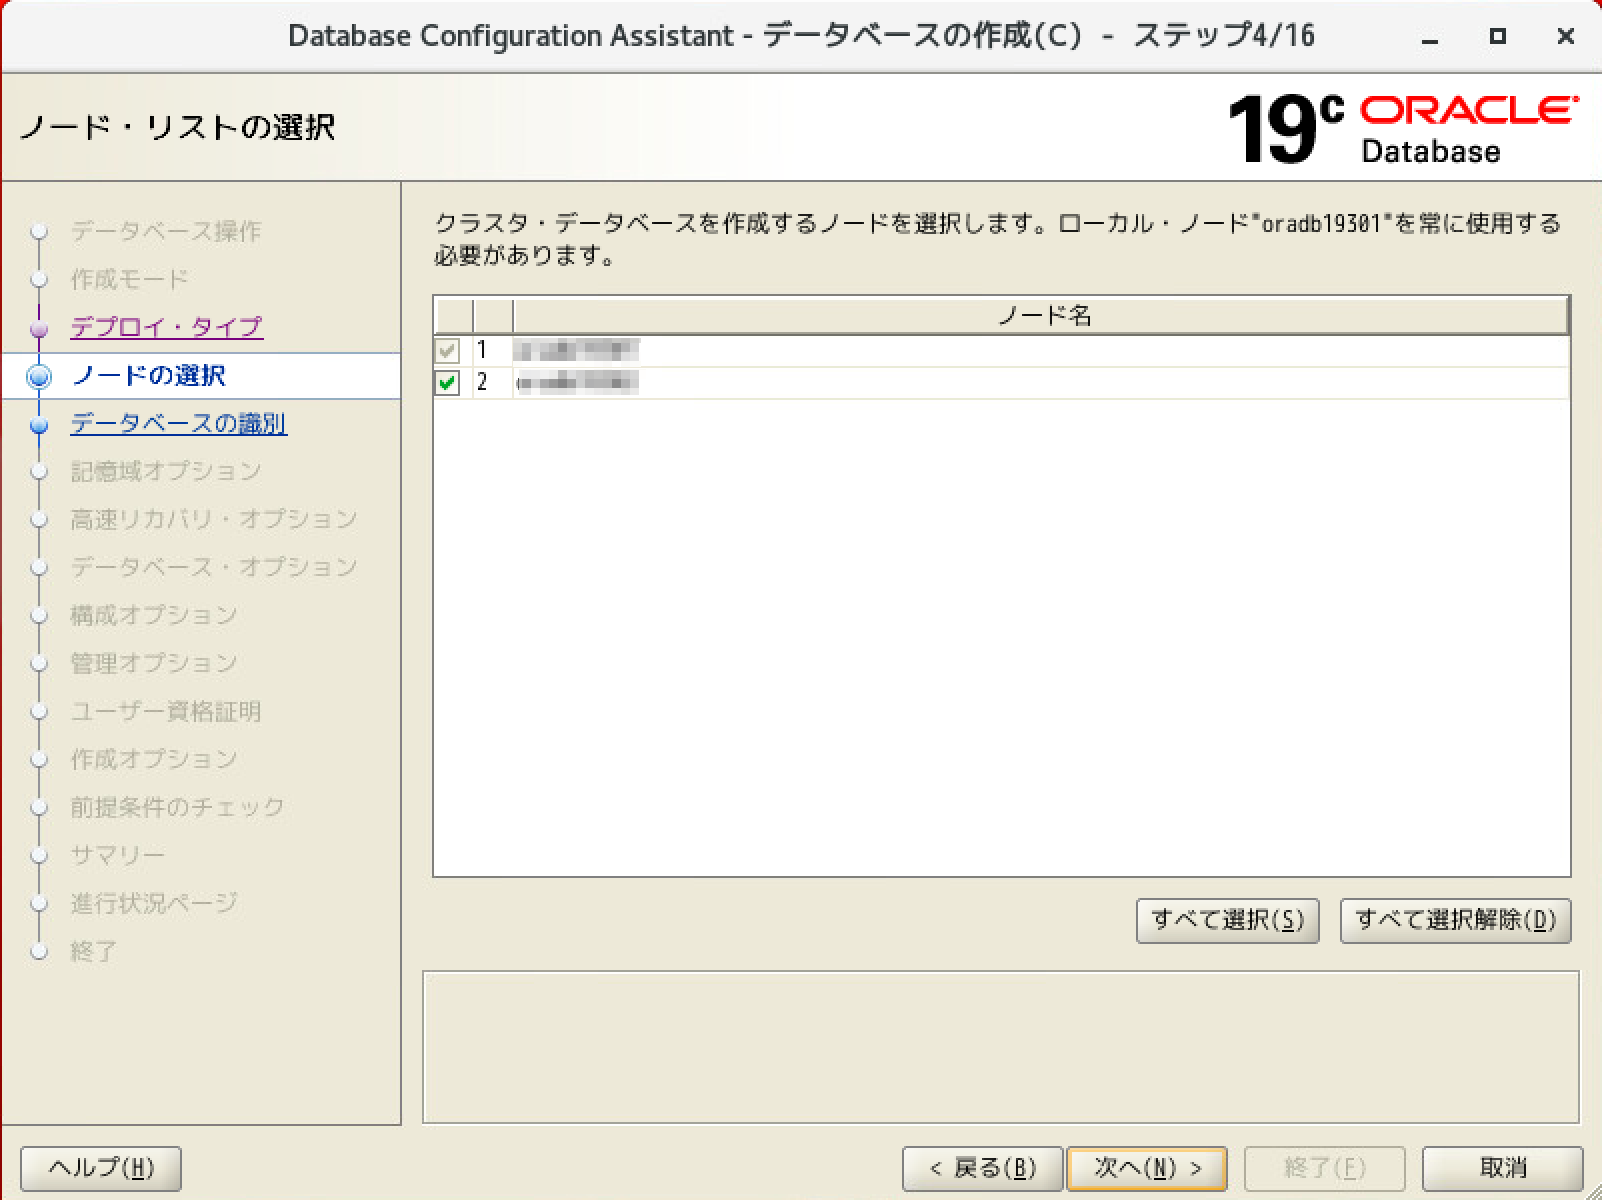Minimize the Database Configuration Assistant window
The image size is (1602, 1200).
tap(1430, 37)
